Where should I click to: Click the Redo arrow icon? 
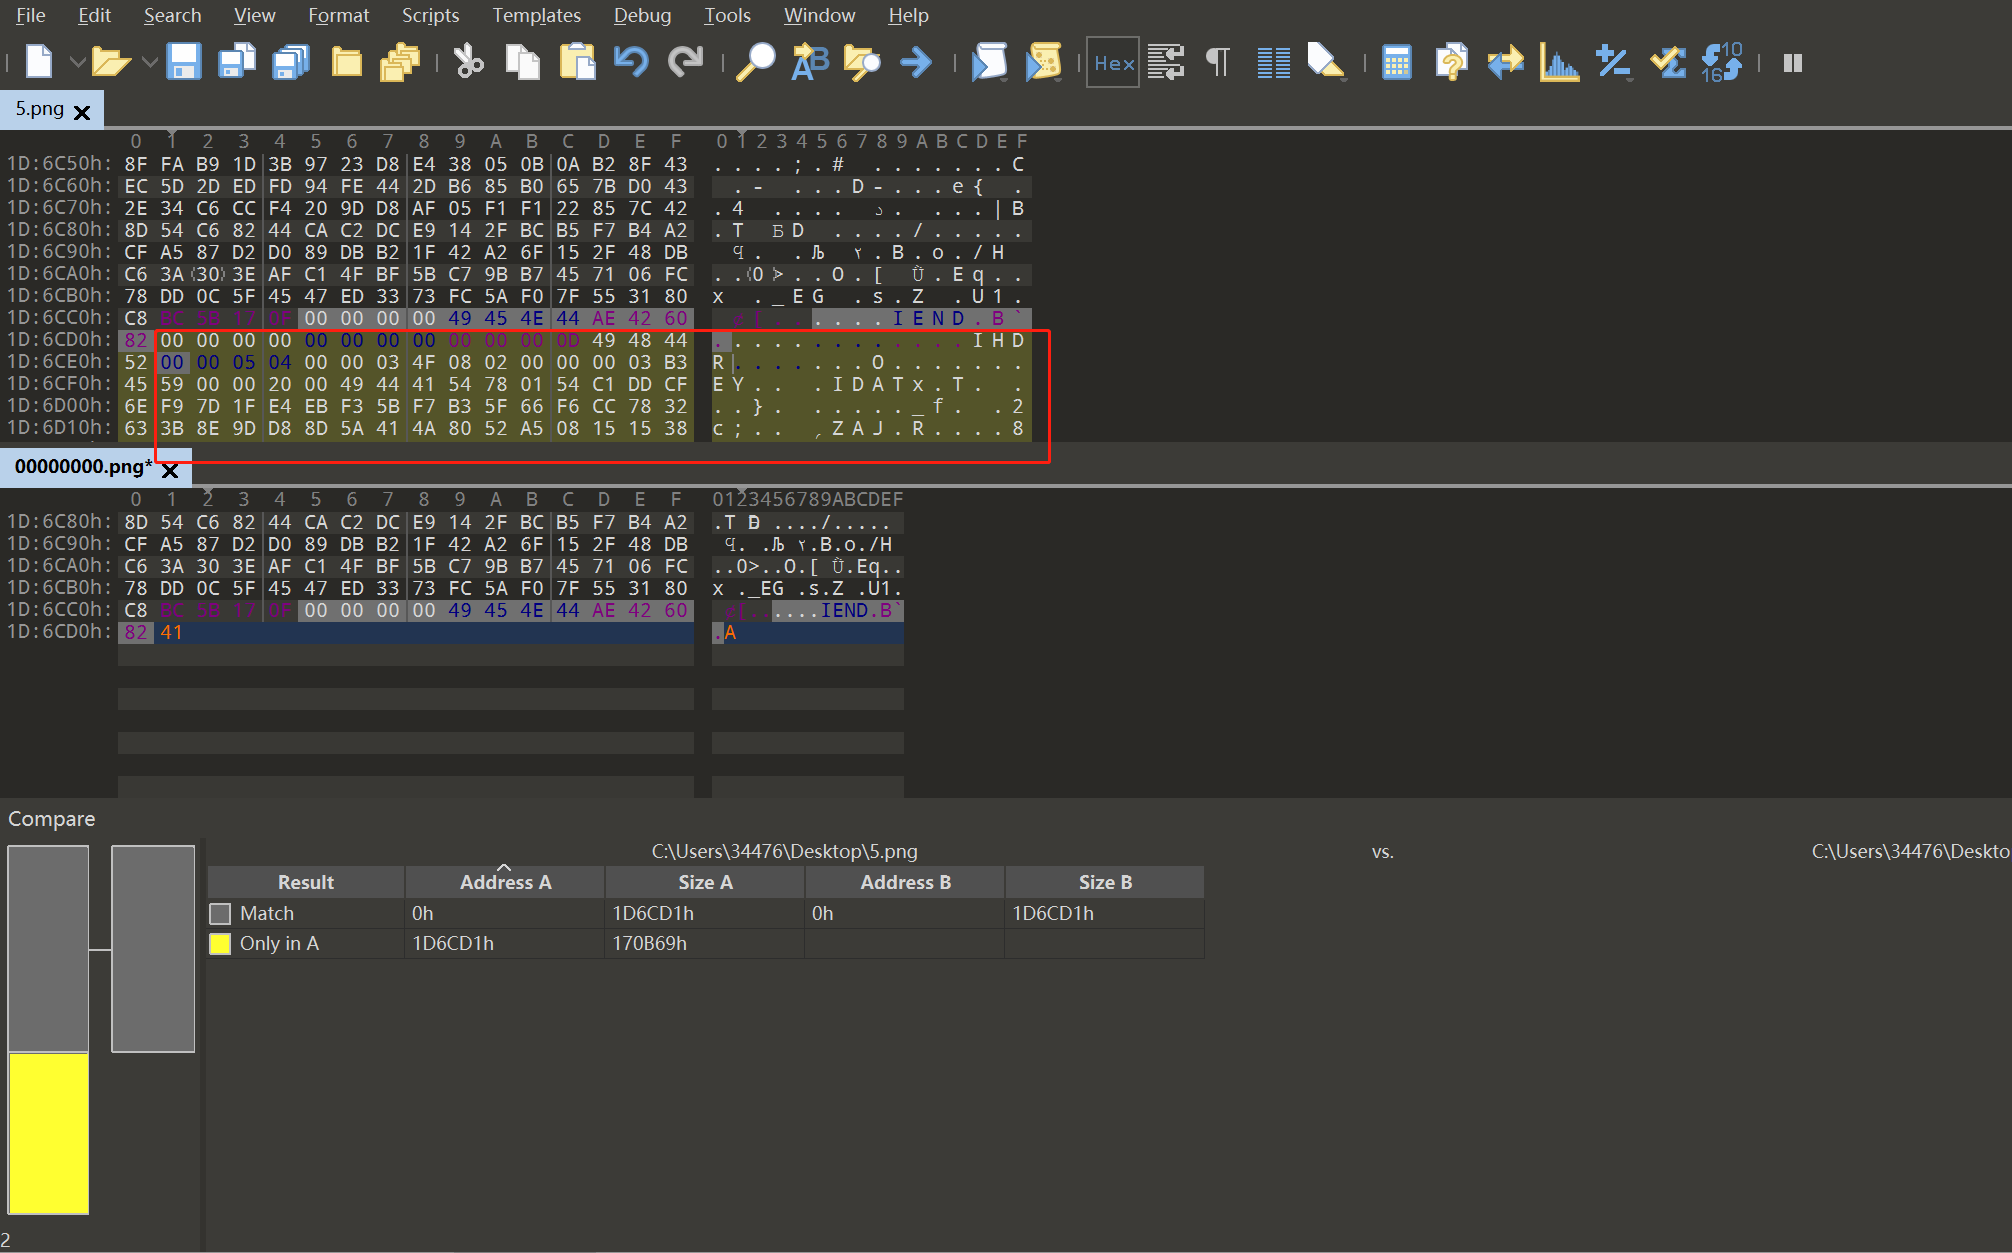pyautogui.click(x=685, y=62)
